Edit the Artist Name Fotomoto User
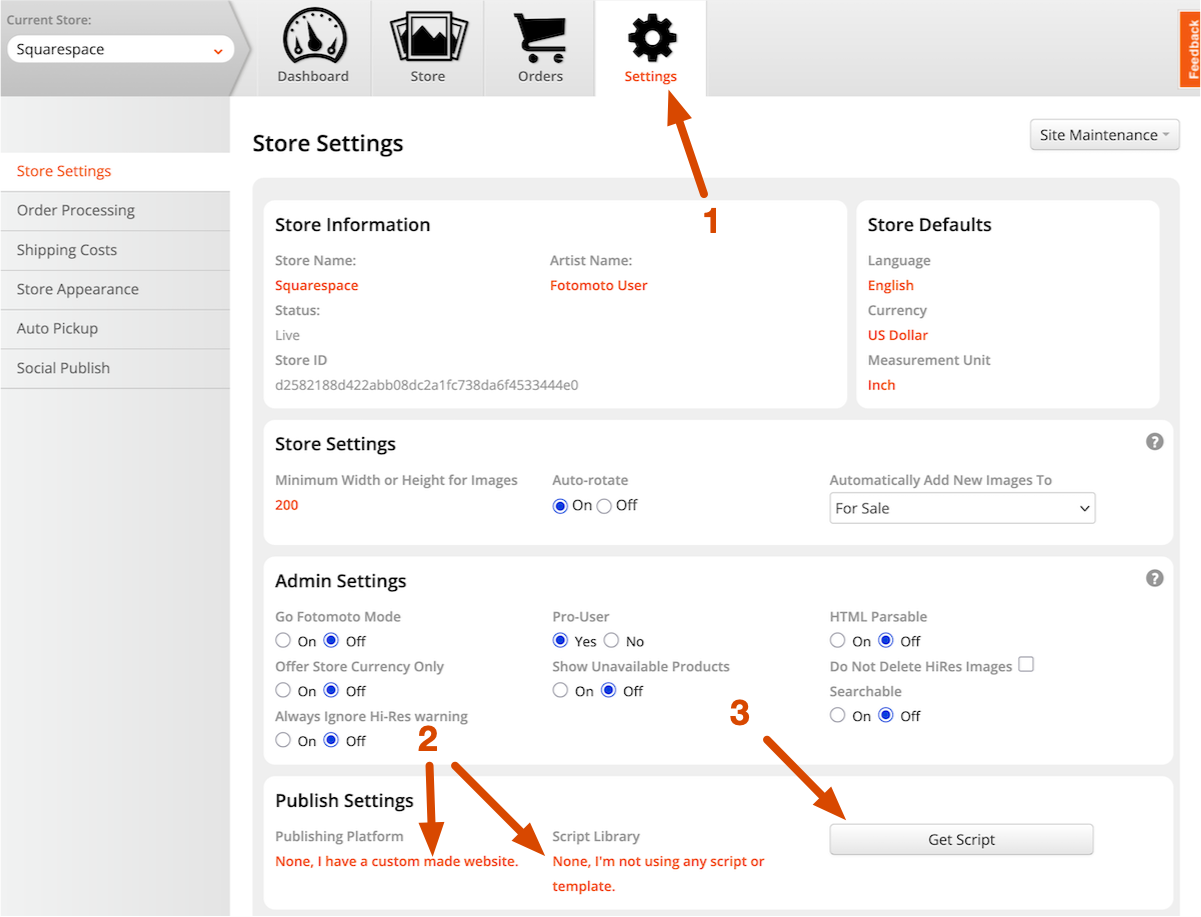Image resolution: width=1201 pixels, height=917 pixels. click(598, 285)
